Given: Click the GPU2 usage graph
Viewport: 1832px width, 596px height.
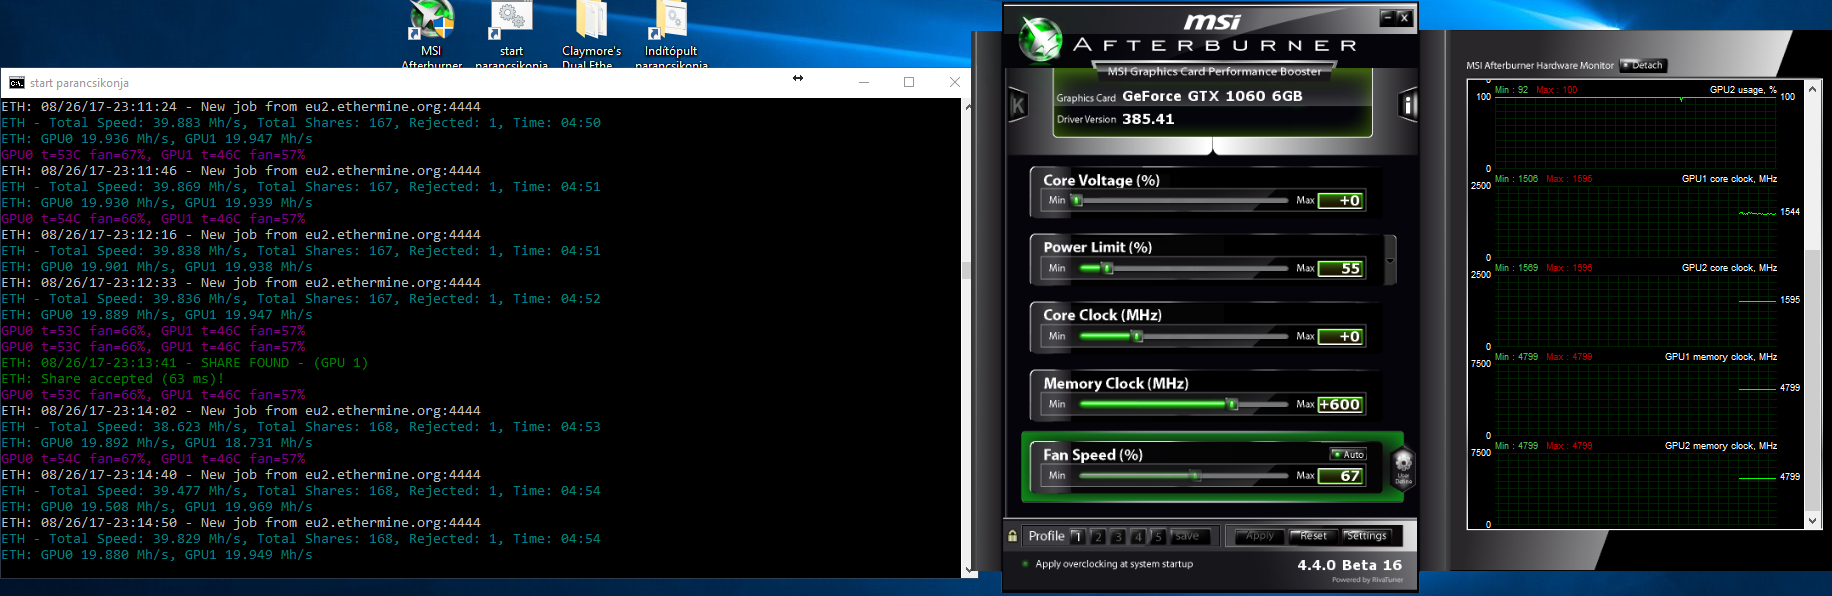Looking at the screenshot, I should coord(1635,132).
